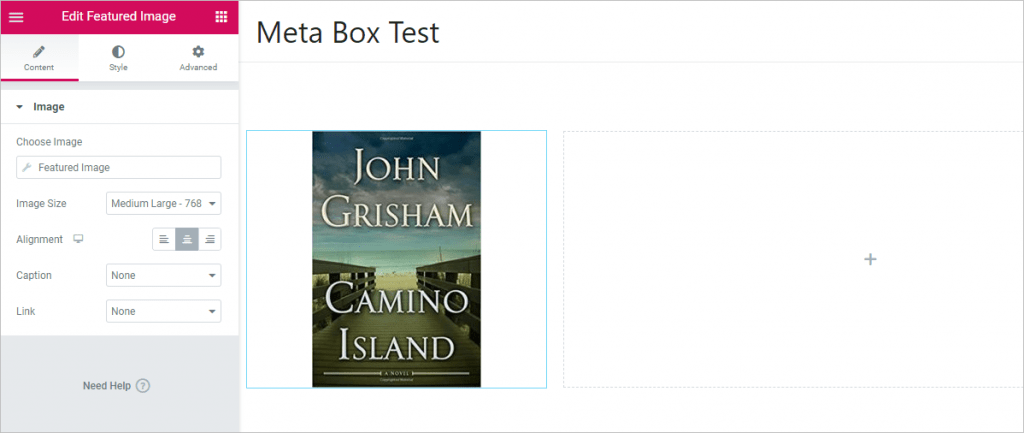Click the Need Help question mark icon
The width and height of the screenshot is (1024, 433).
(x=143, y=386)
